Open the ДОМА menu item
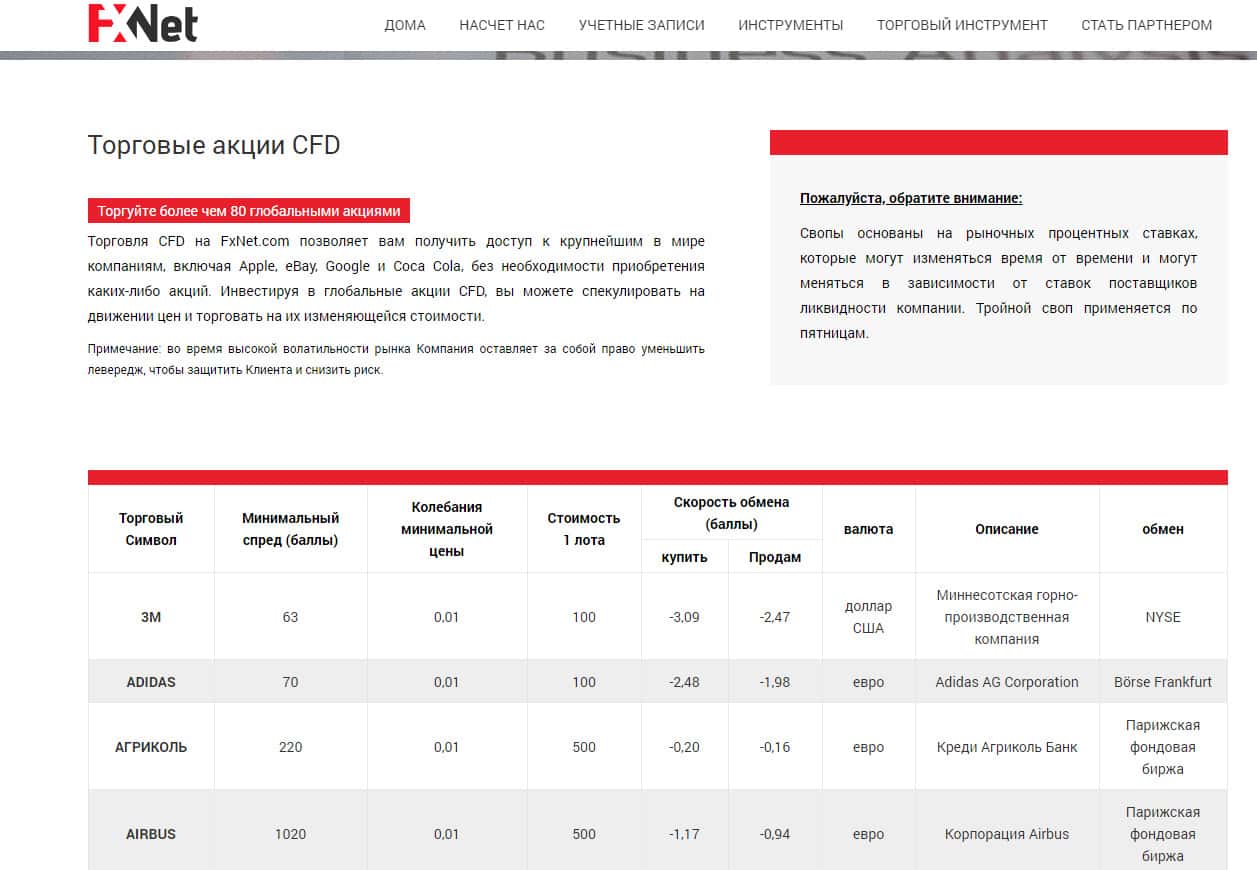The height and width of the screenshot is (870, 1257). (x=405, y=25)
